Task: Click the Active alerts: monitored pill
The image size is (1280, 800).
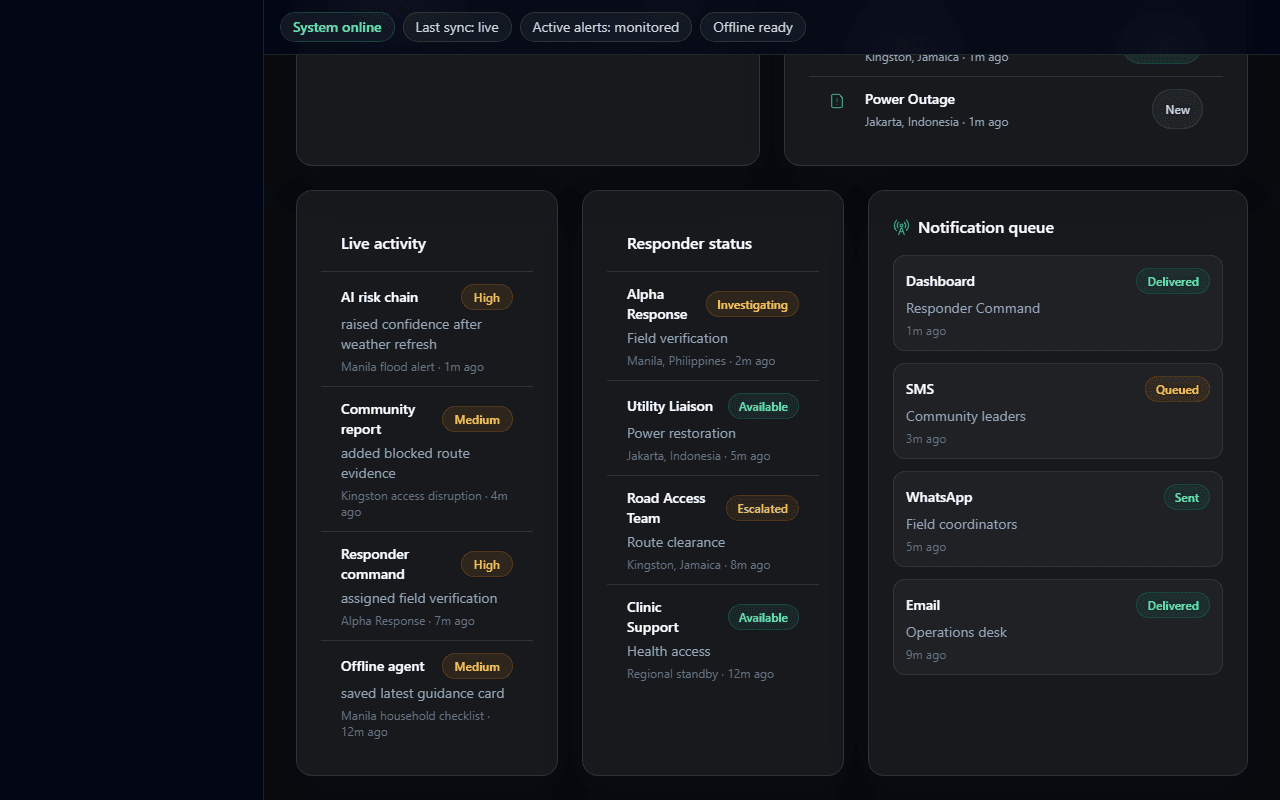Action: coord(606,27)
